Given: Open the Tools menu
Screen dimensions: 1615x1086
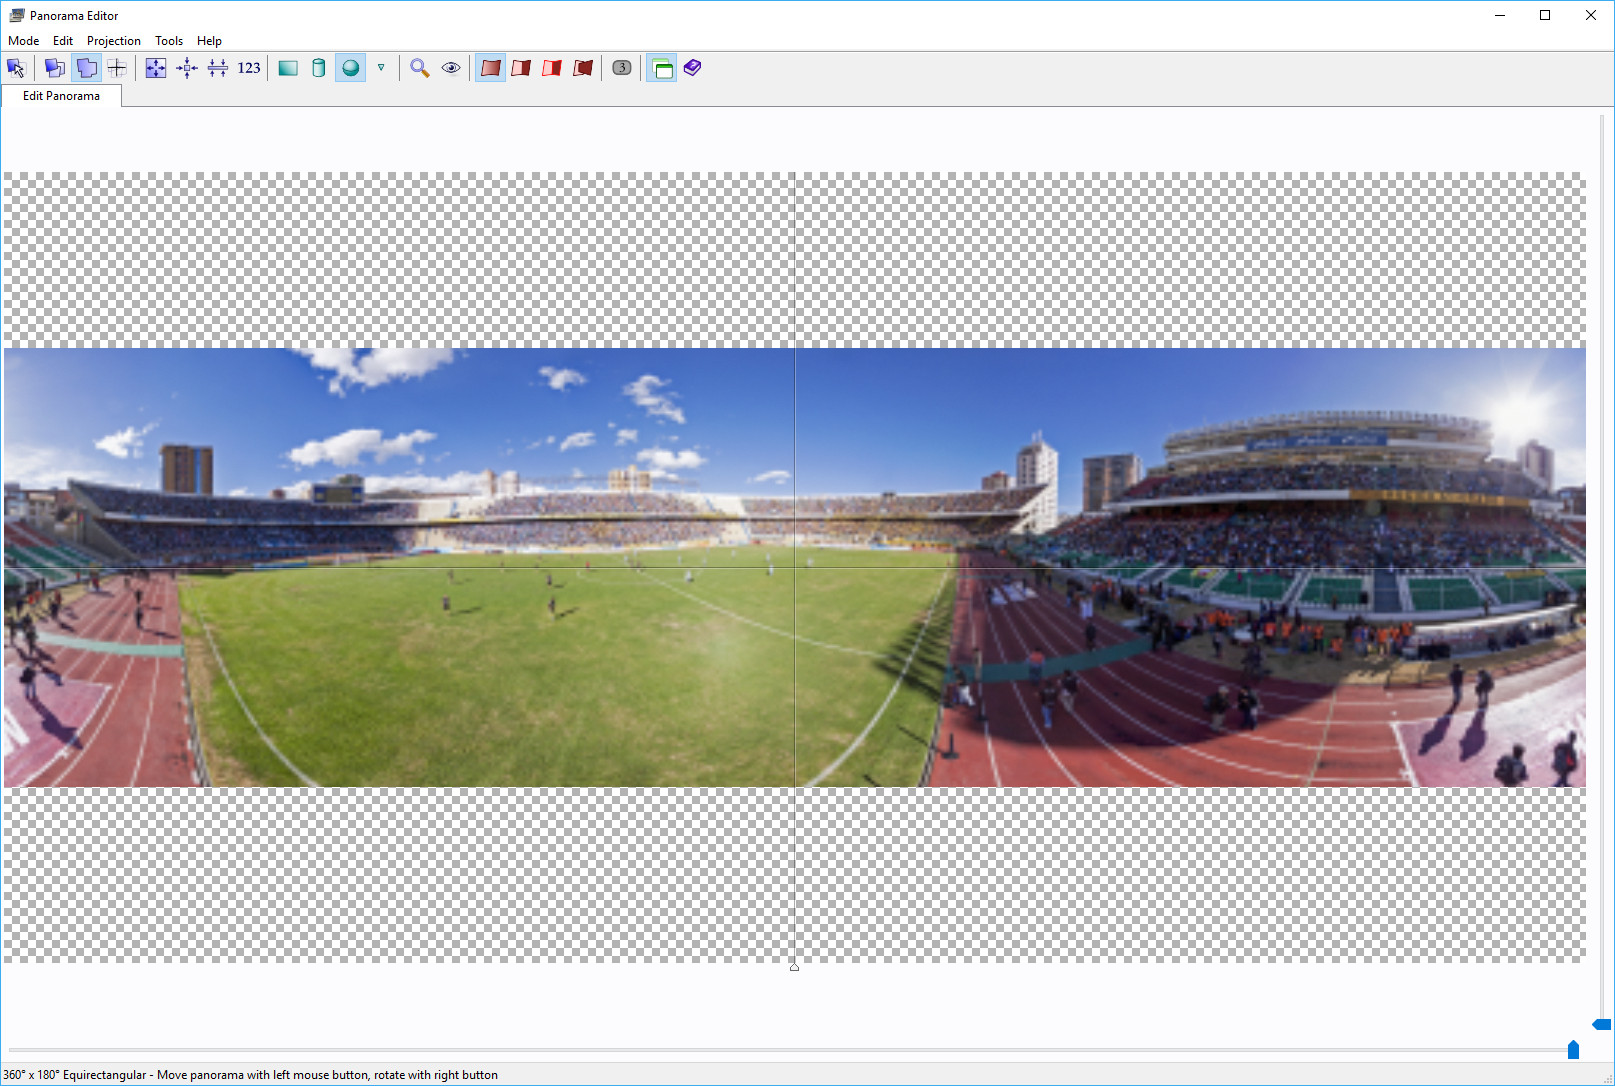Looking at the screenshot, I should (168, 41).
